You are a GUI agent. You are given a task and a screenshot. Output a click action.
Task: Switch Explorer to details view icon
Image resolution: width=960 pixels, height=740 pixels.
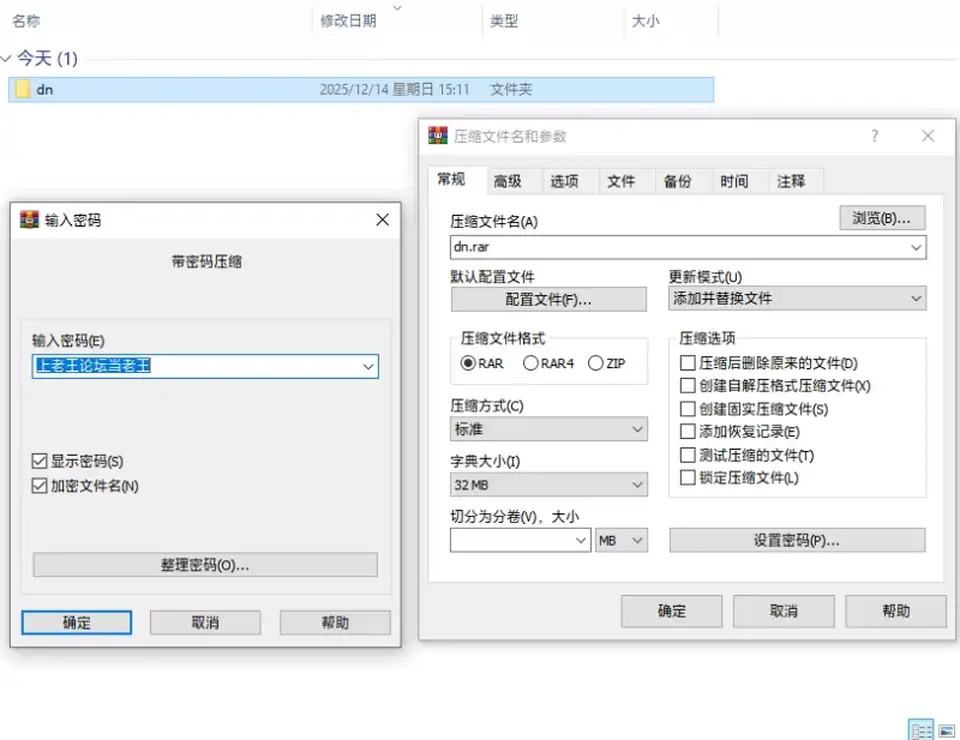coord(921,730)
